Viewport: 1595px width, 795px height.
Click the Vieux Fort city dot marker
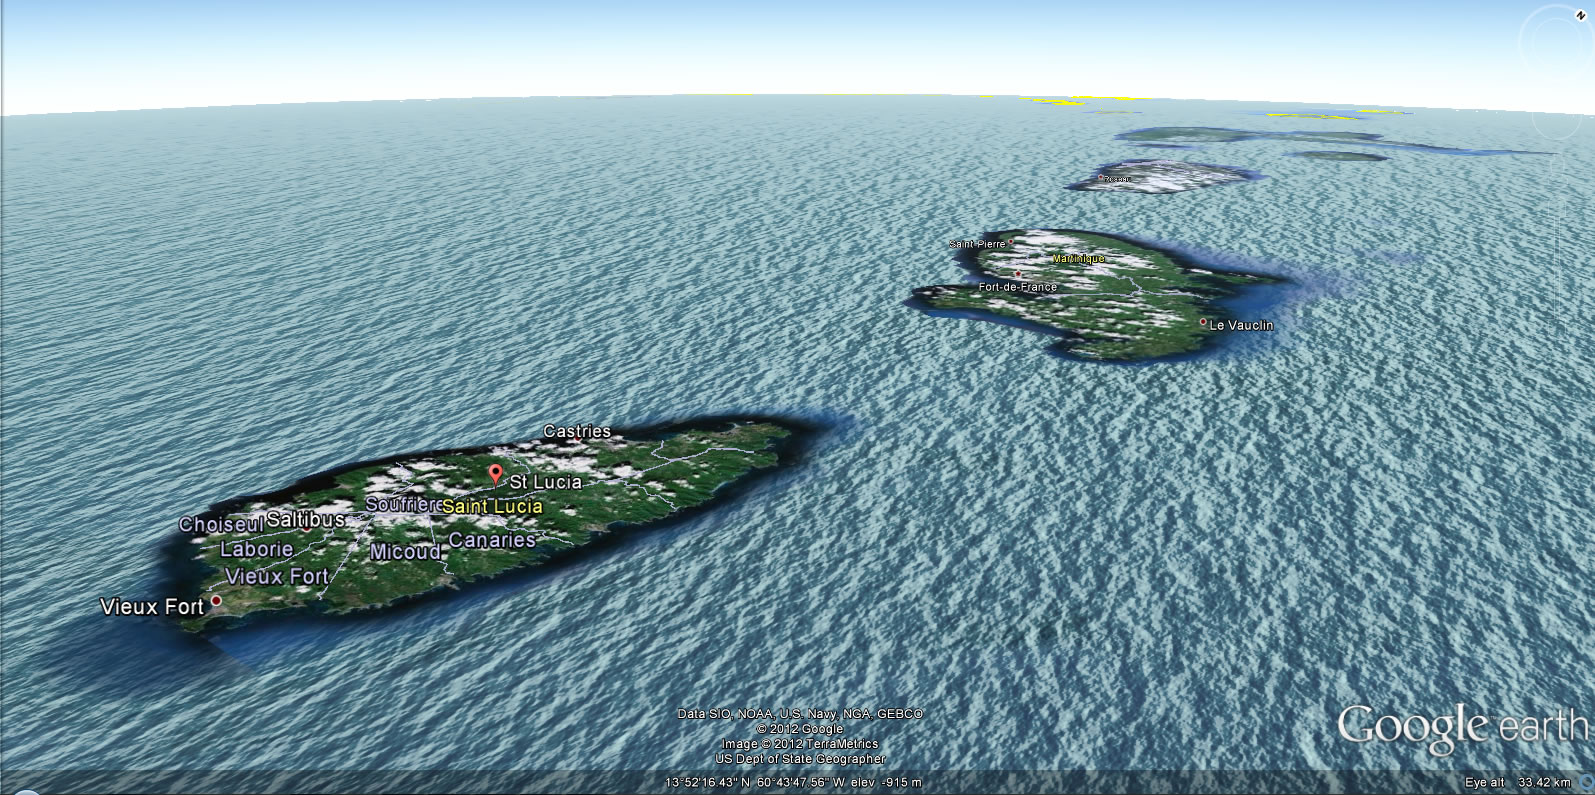click(x=216, y=600)
